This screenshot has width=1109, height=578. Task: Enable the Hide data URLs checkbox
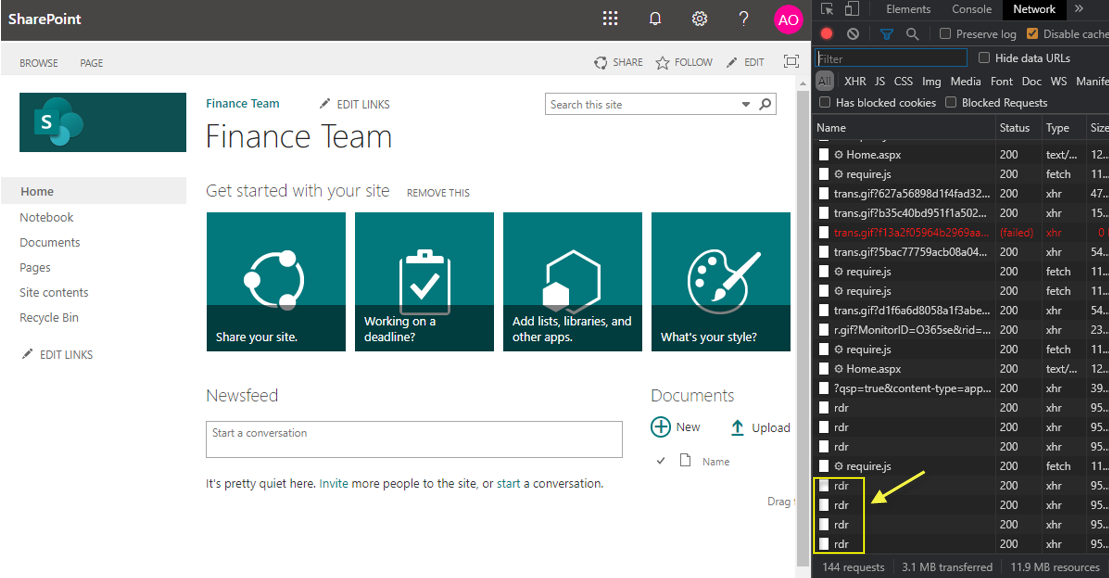coord(984,57)
